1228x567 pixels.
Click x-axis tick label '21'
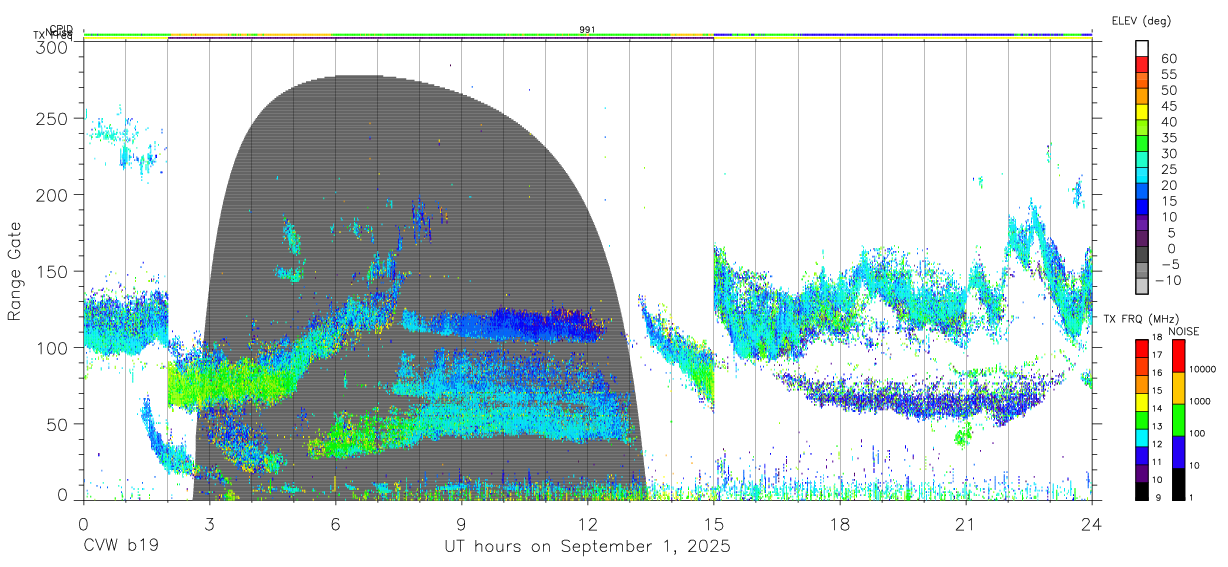pos(965,523)
